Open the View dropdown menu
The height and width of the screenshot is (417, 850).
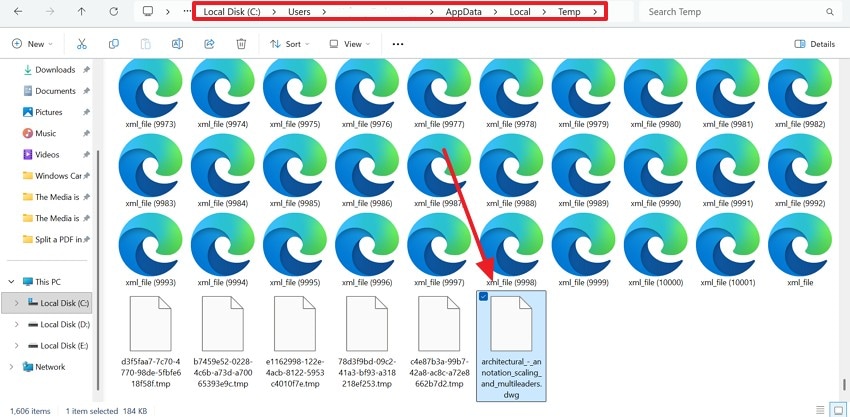[x=350, y=44]
